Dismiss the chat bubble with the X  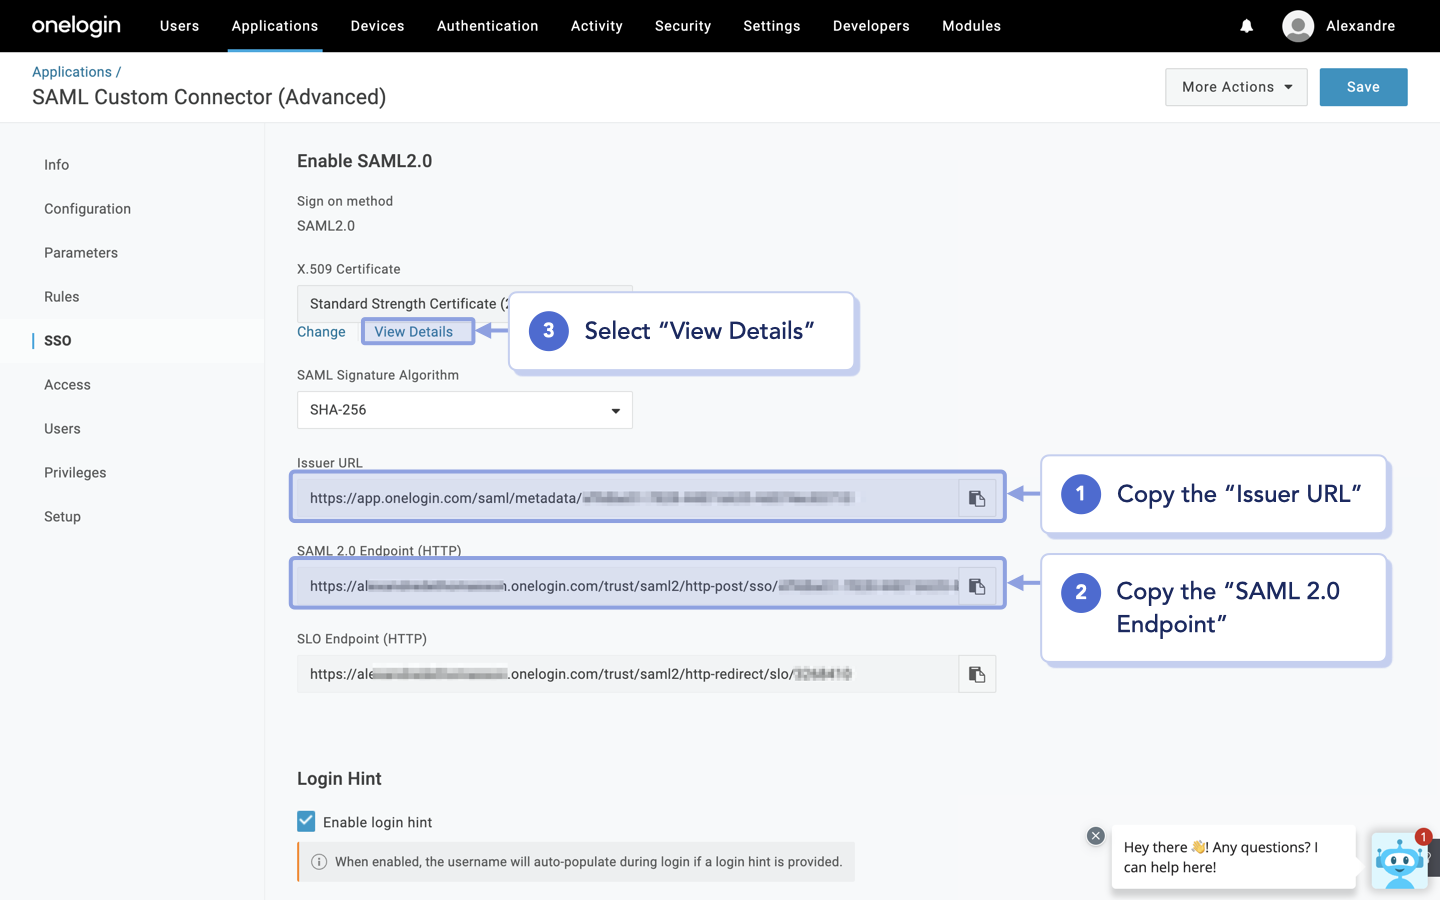pos(1095,835)
